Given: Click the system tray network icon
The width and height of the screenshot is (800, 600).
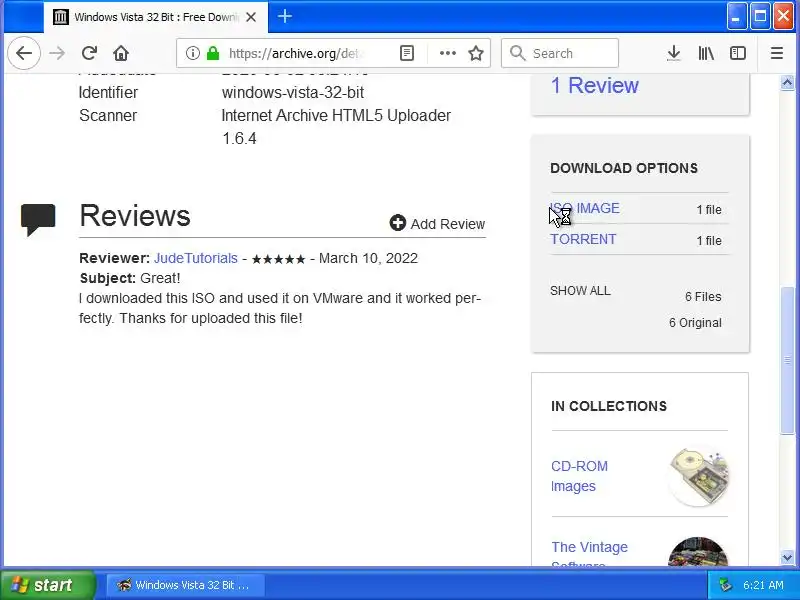Looking at the screenshot, I should [725, 585].
